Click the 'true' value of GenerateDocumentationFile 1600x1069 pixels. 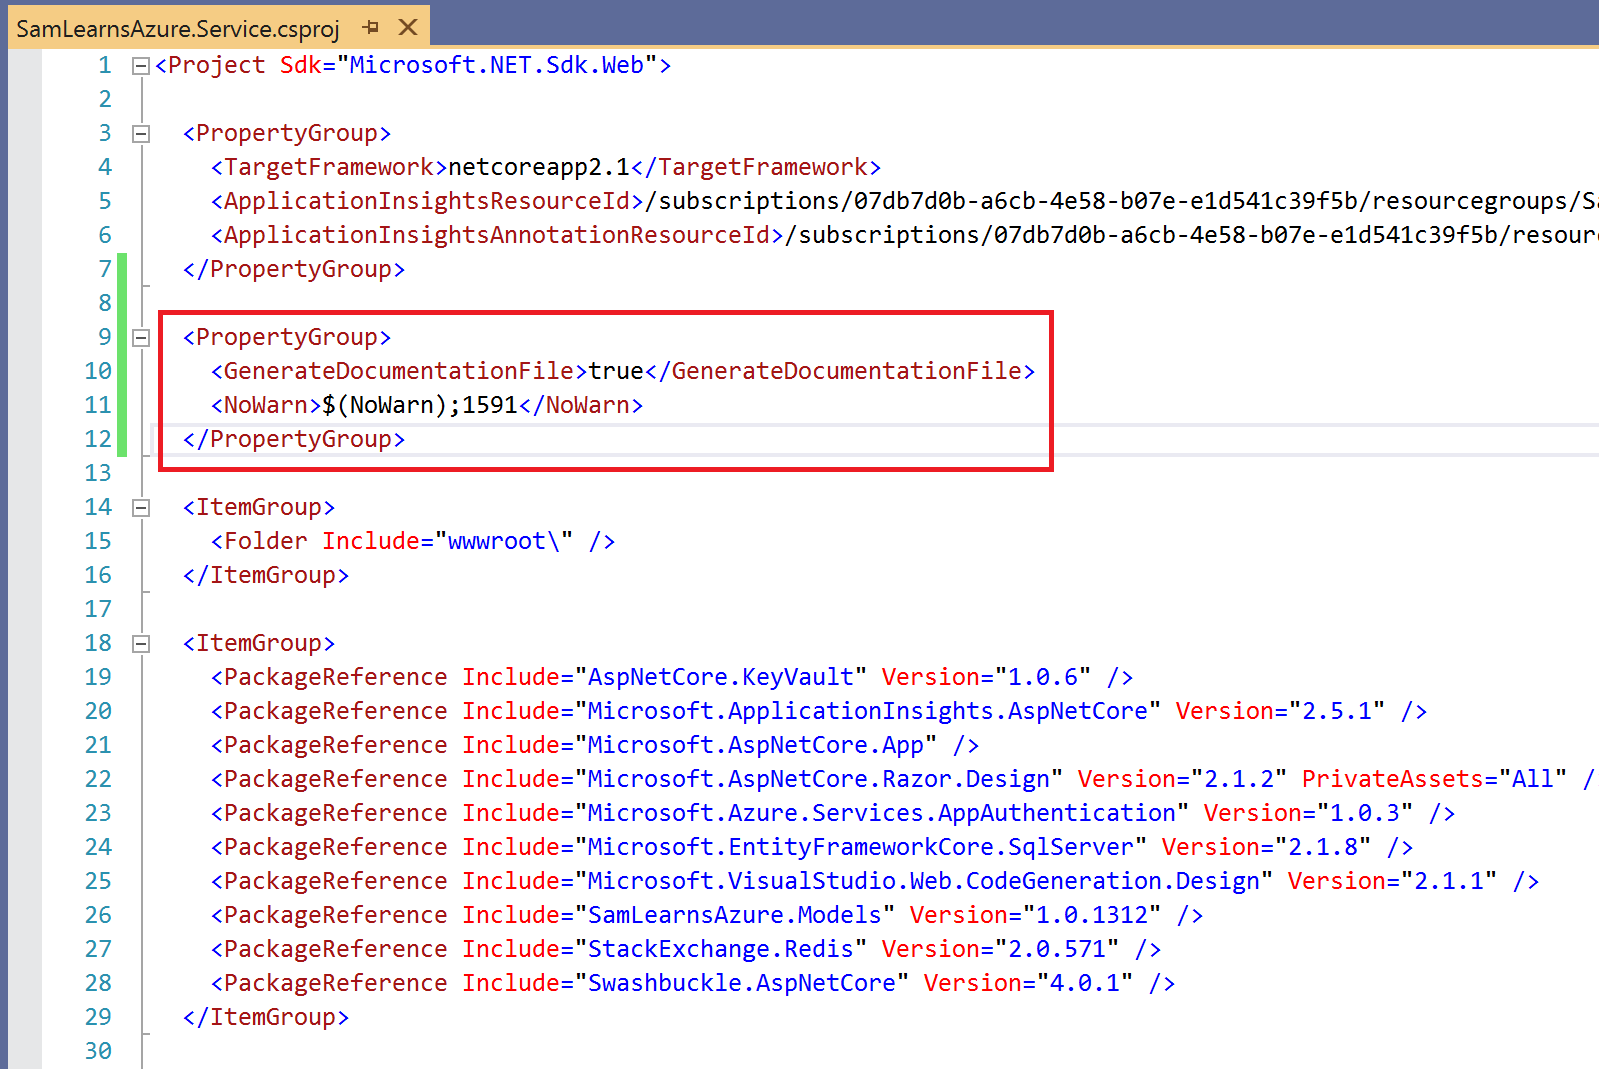615,371
